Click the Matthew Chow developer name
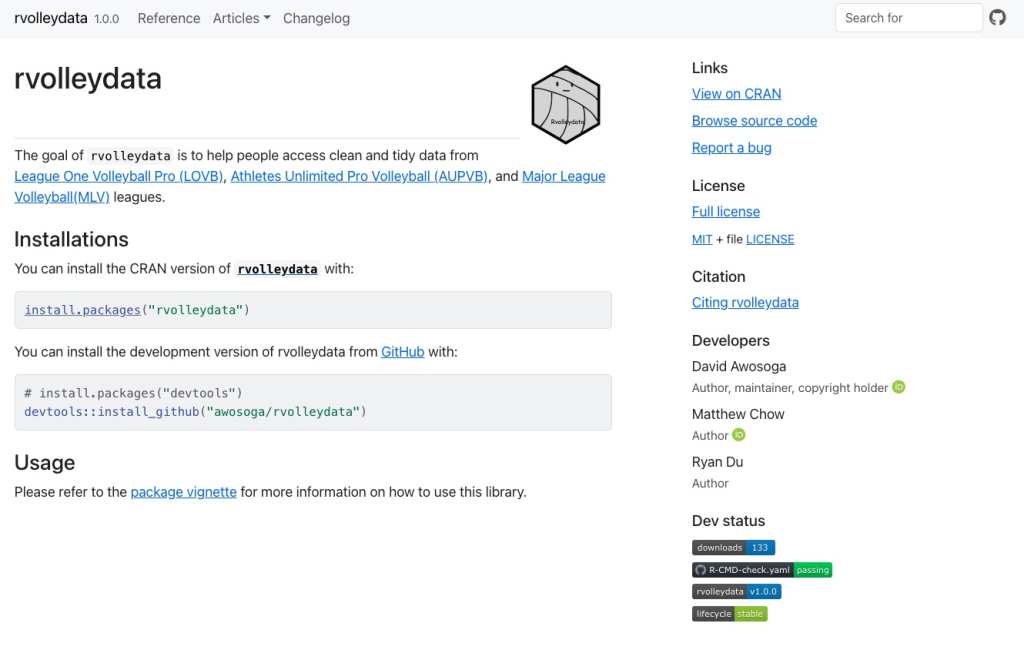Viewport: 1024px width, 649px height. click(738, 414)
